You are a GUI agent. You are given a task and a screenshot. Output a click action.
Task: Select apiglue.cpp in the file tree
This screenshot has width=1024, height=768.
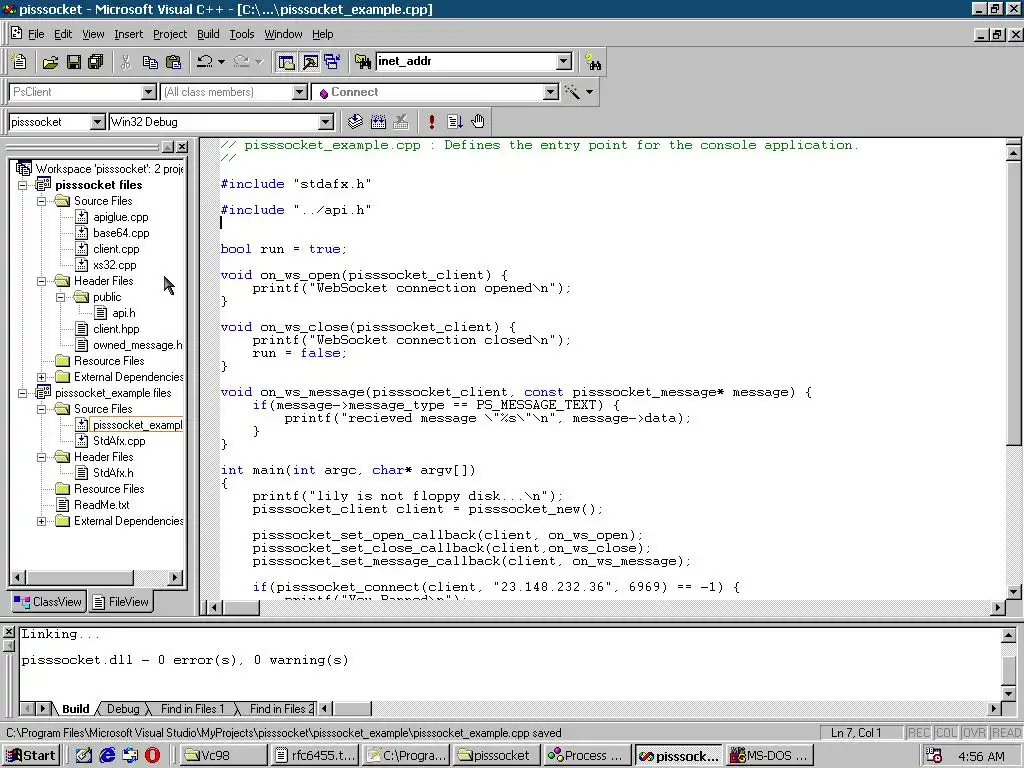[120, 217]
